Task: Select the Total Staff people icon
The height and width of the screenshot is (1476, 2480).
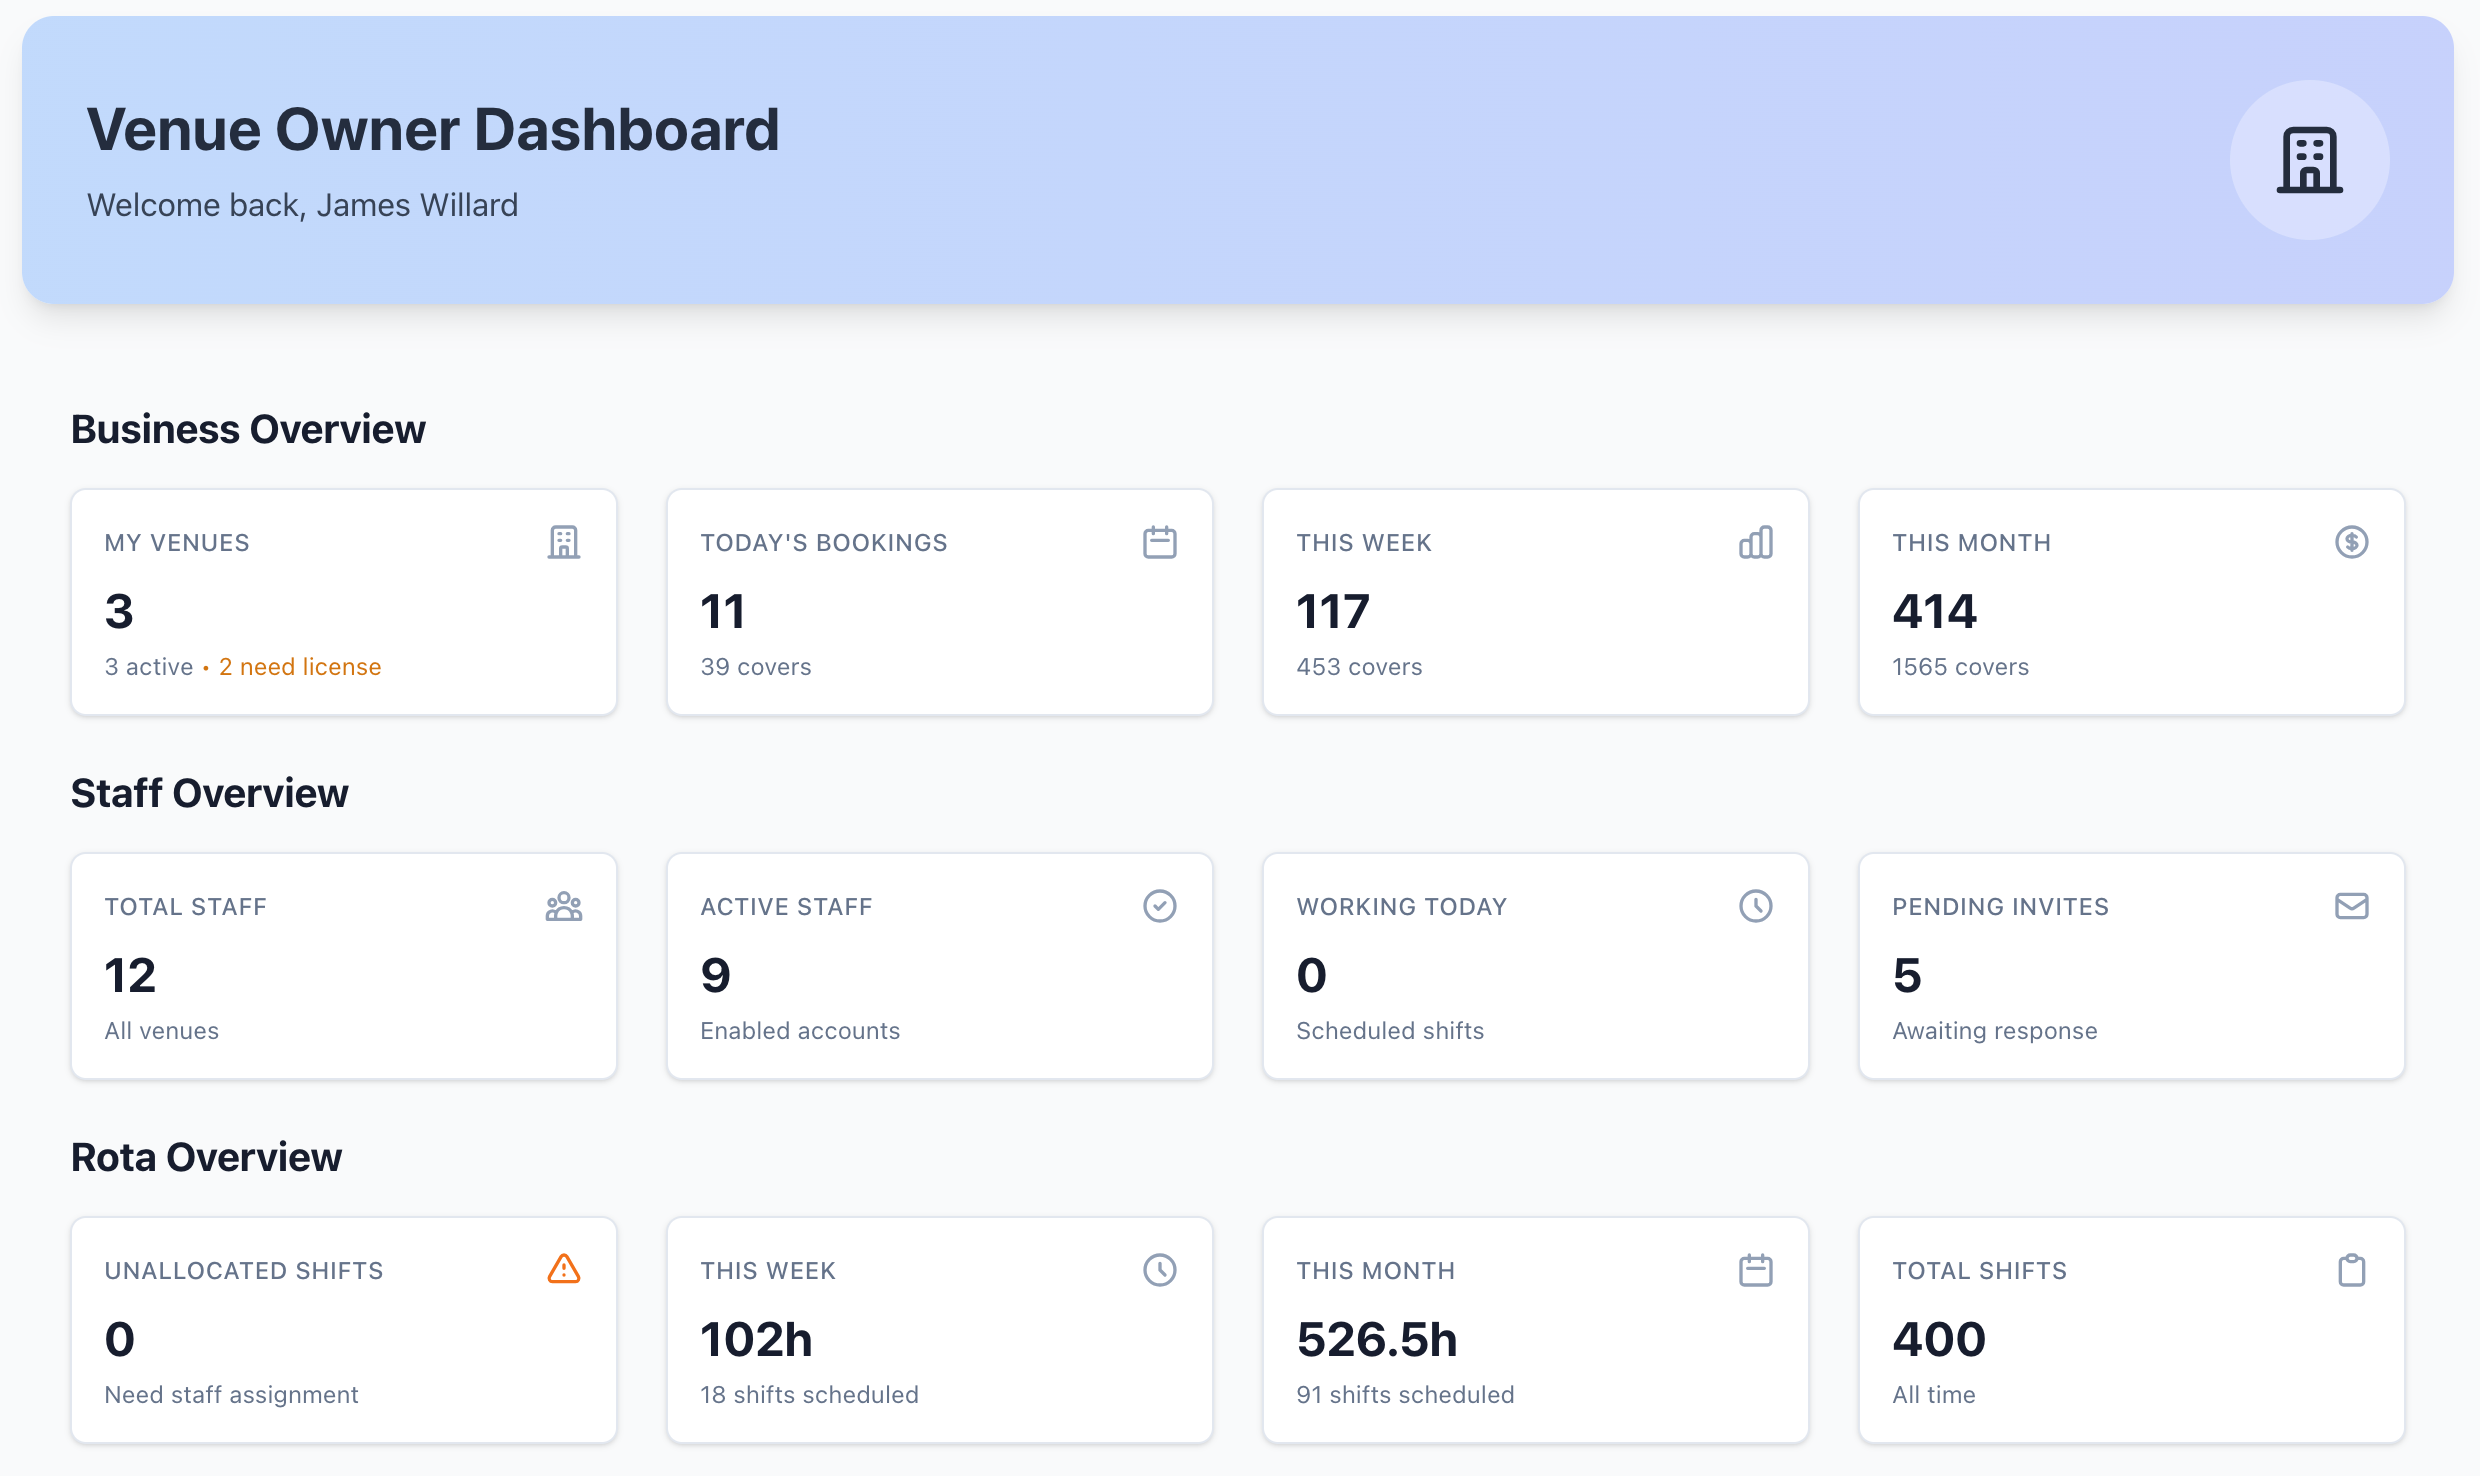Action: tap(564, 906)
